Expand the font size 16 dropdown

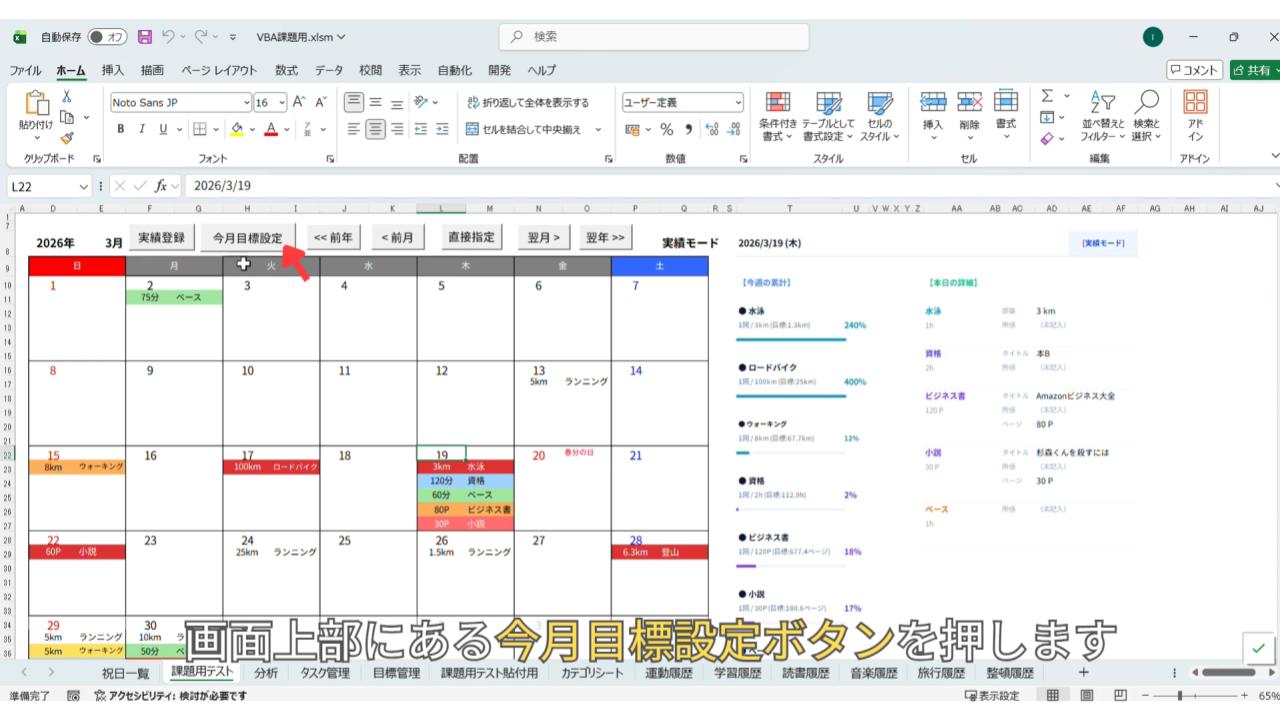click(x=283, y=102)
